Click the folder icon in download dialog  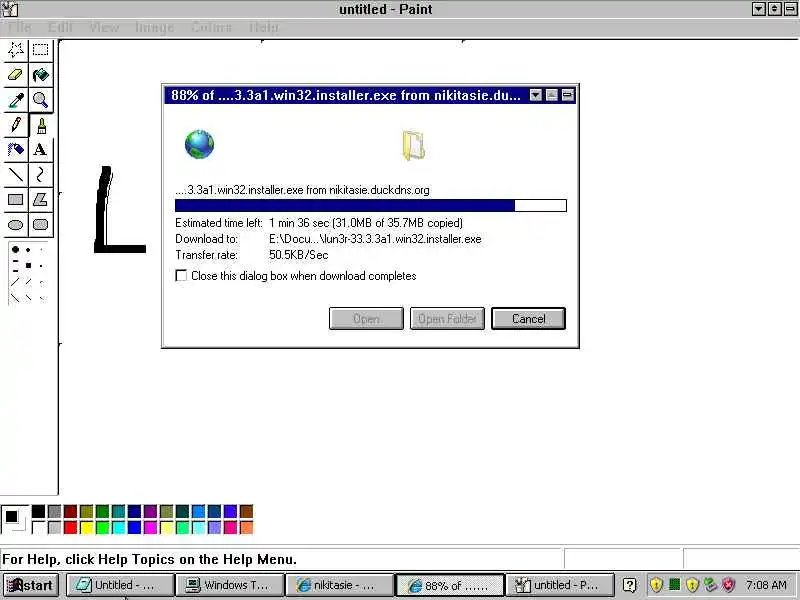pyautogui.click(x=413, y=145)
